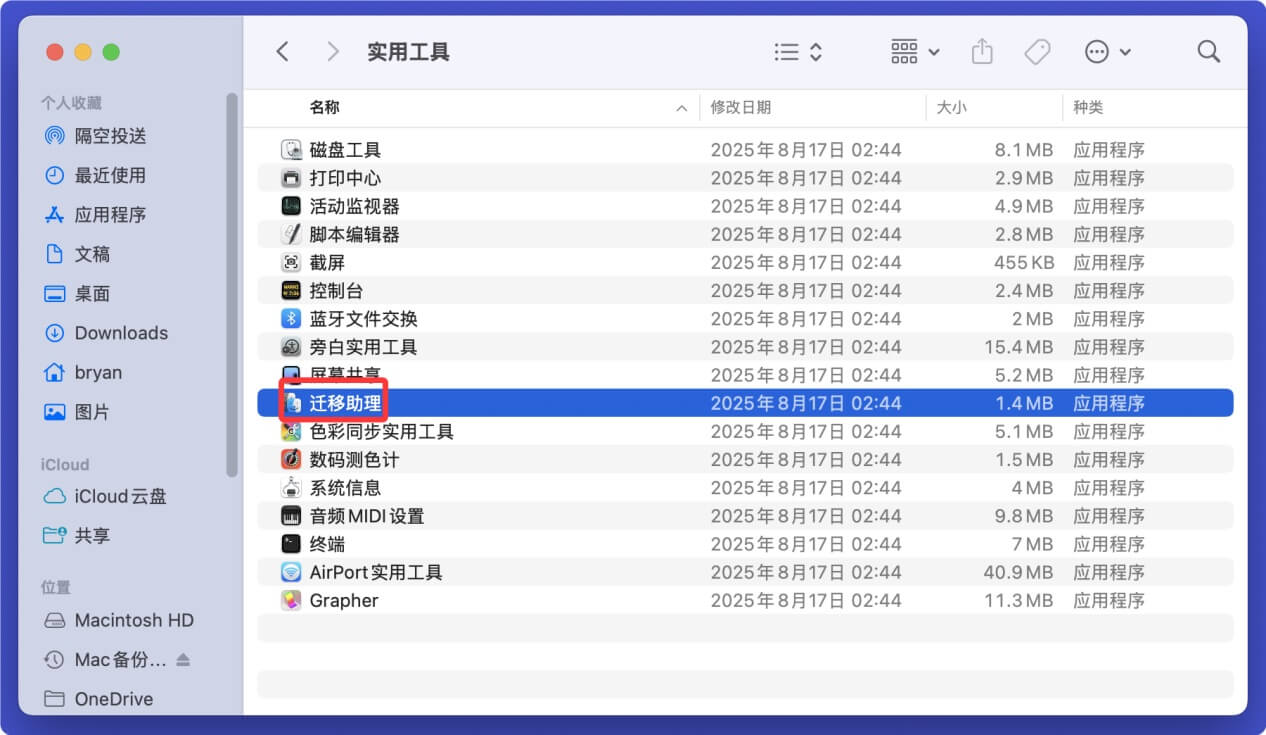Select Downloads in the sidebar
Image resolution: width=1266 pixels, height=735 pixels.
click(x=121, y=333)
